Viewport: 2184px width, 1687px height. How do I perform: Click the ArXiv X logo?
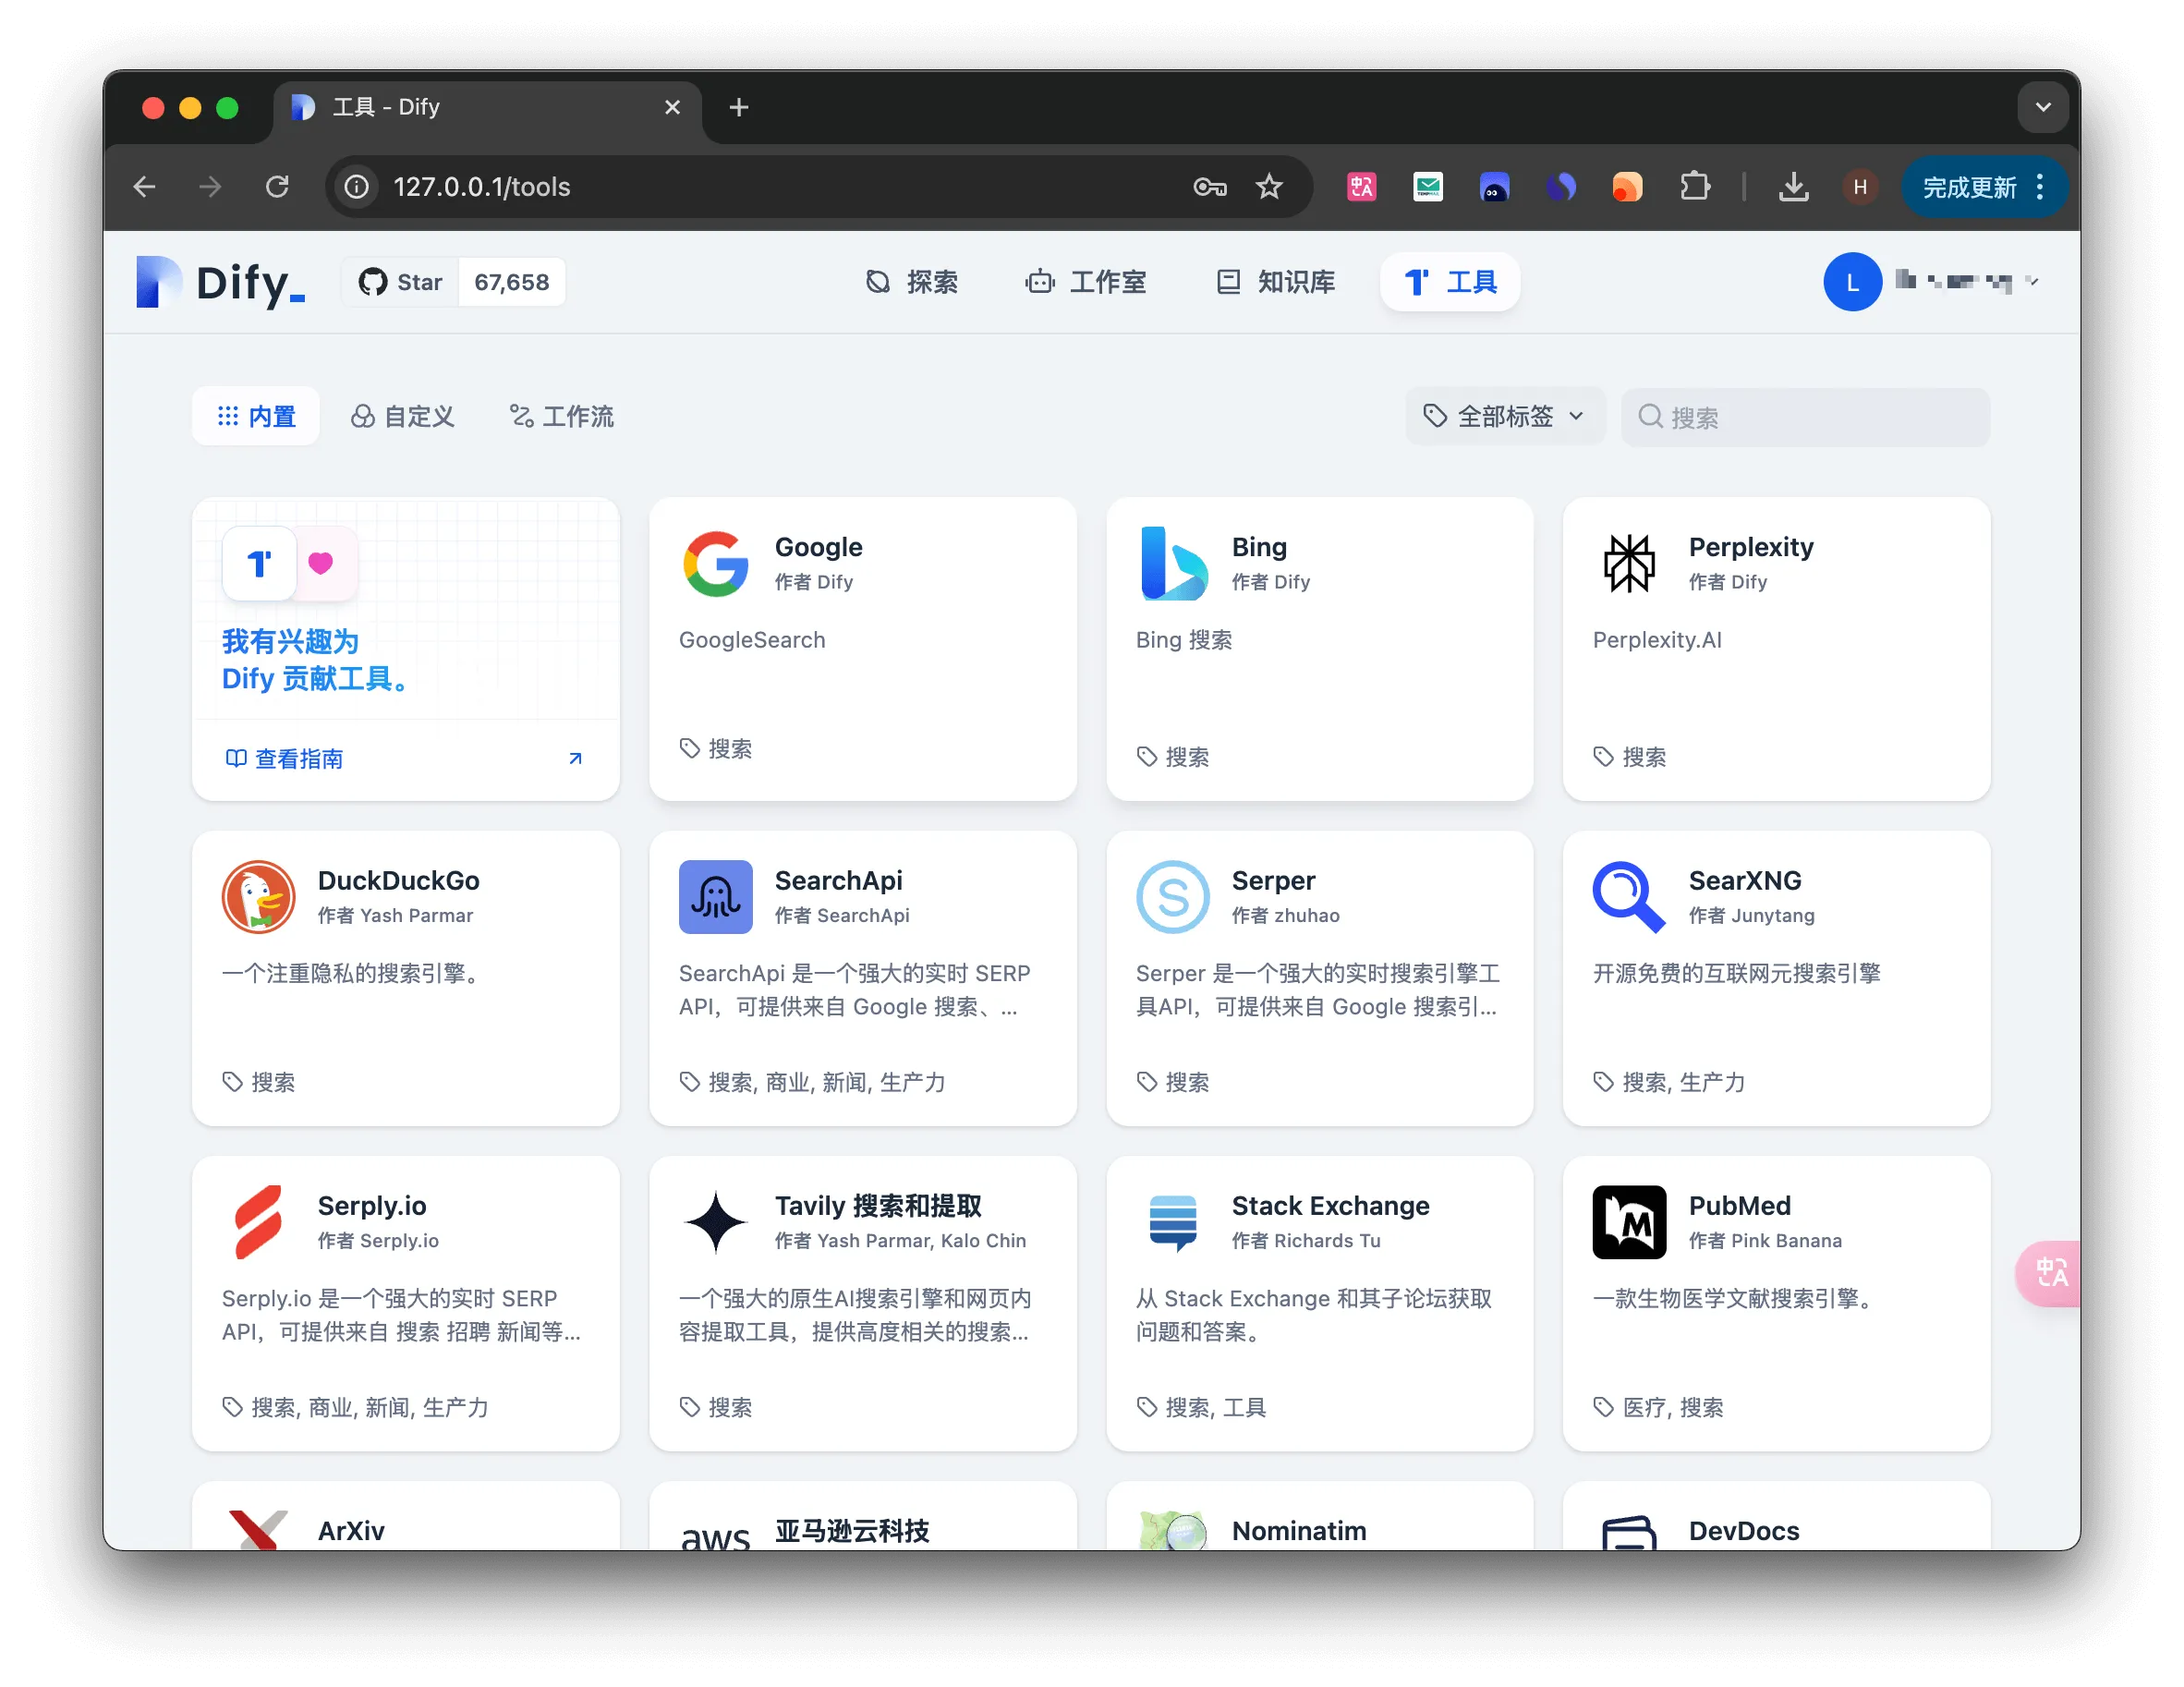[x=258, y=1529]
